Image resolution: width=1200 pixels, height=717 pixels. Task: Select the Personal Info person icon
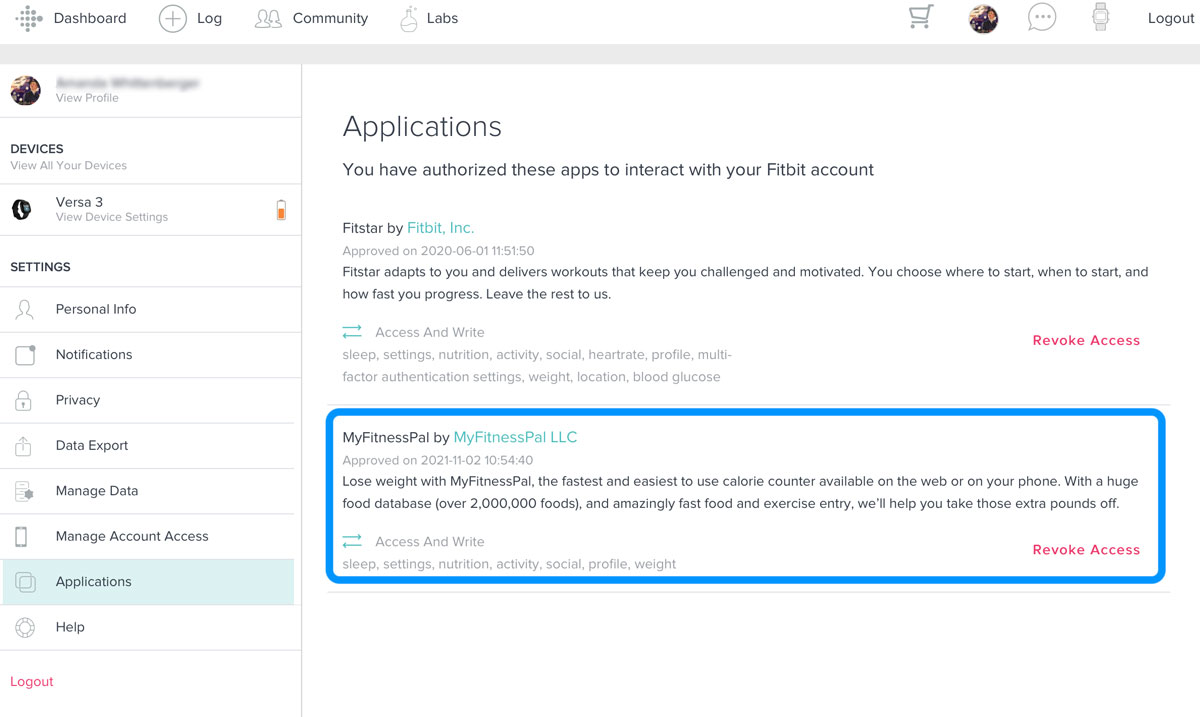(24, 309)
